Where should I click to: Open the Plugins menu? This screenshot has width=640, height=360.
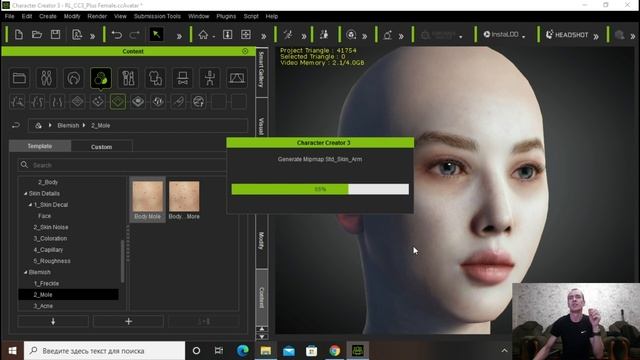click(x=226, y=16)
